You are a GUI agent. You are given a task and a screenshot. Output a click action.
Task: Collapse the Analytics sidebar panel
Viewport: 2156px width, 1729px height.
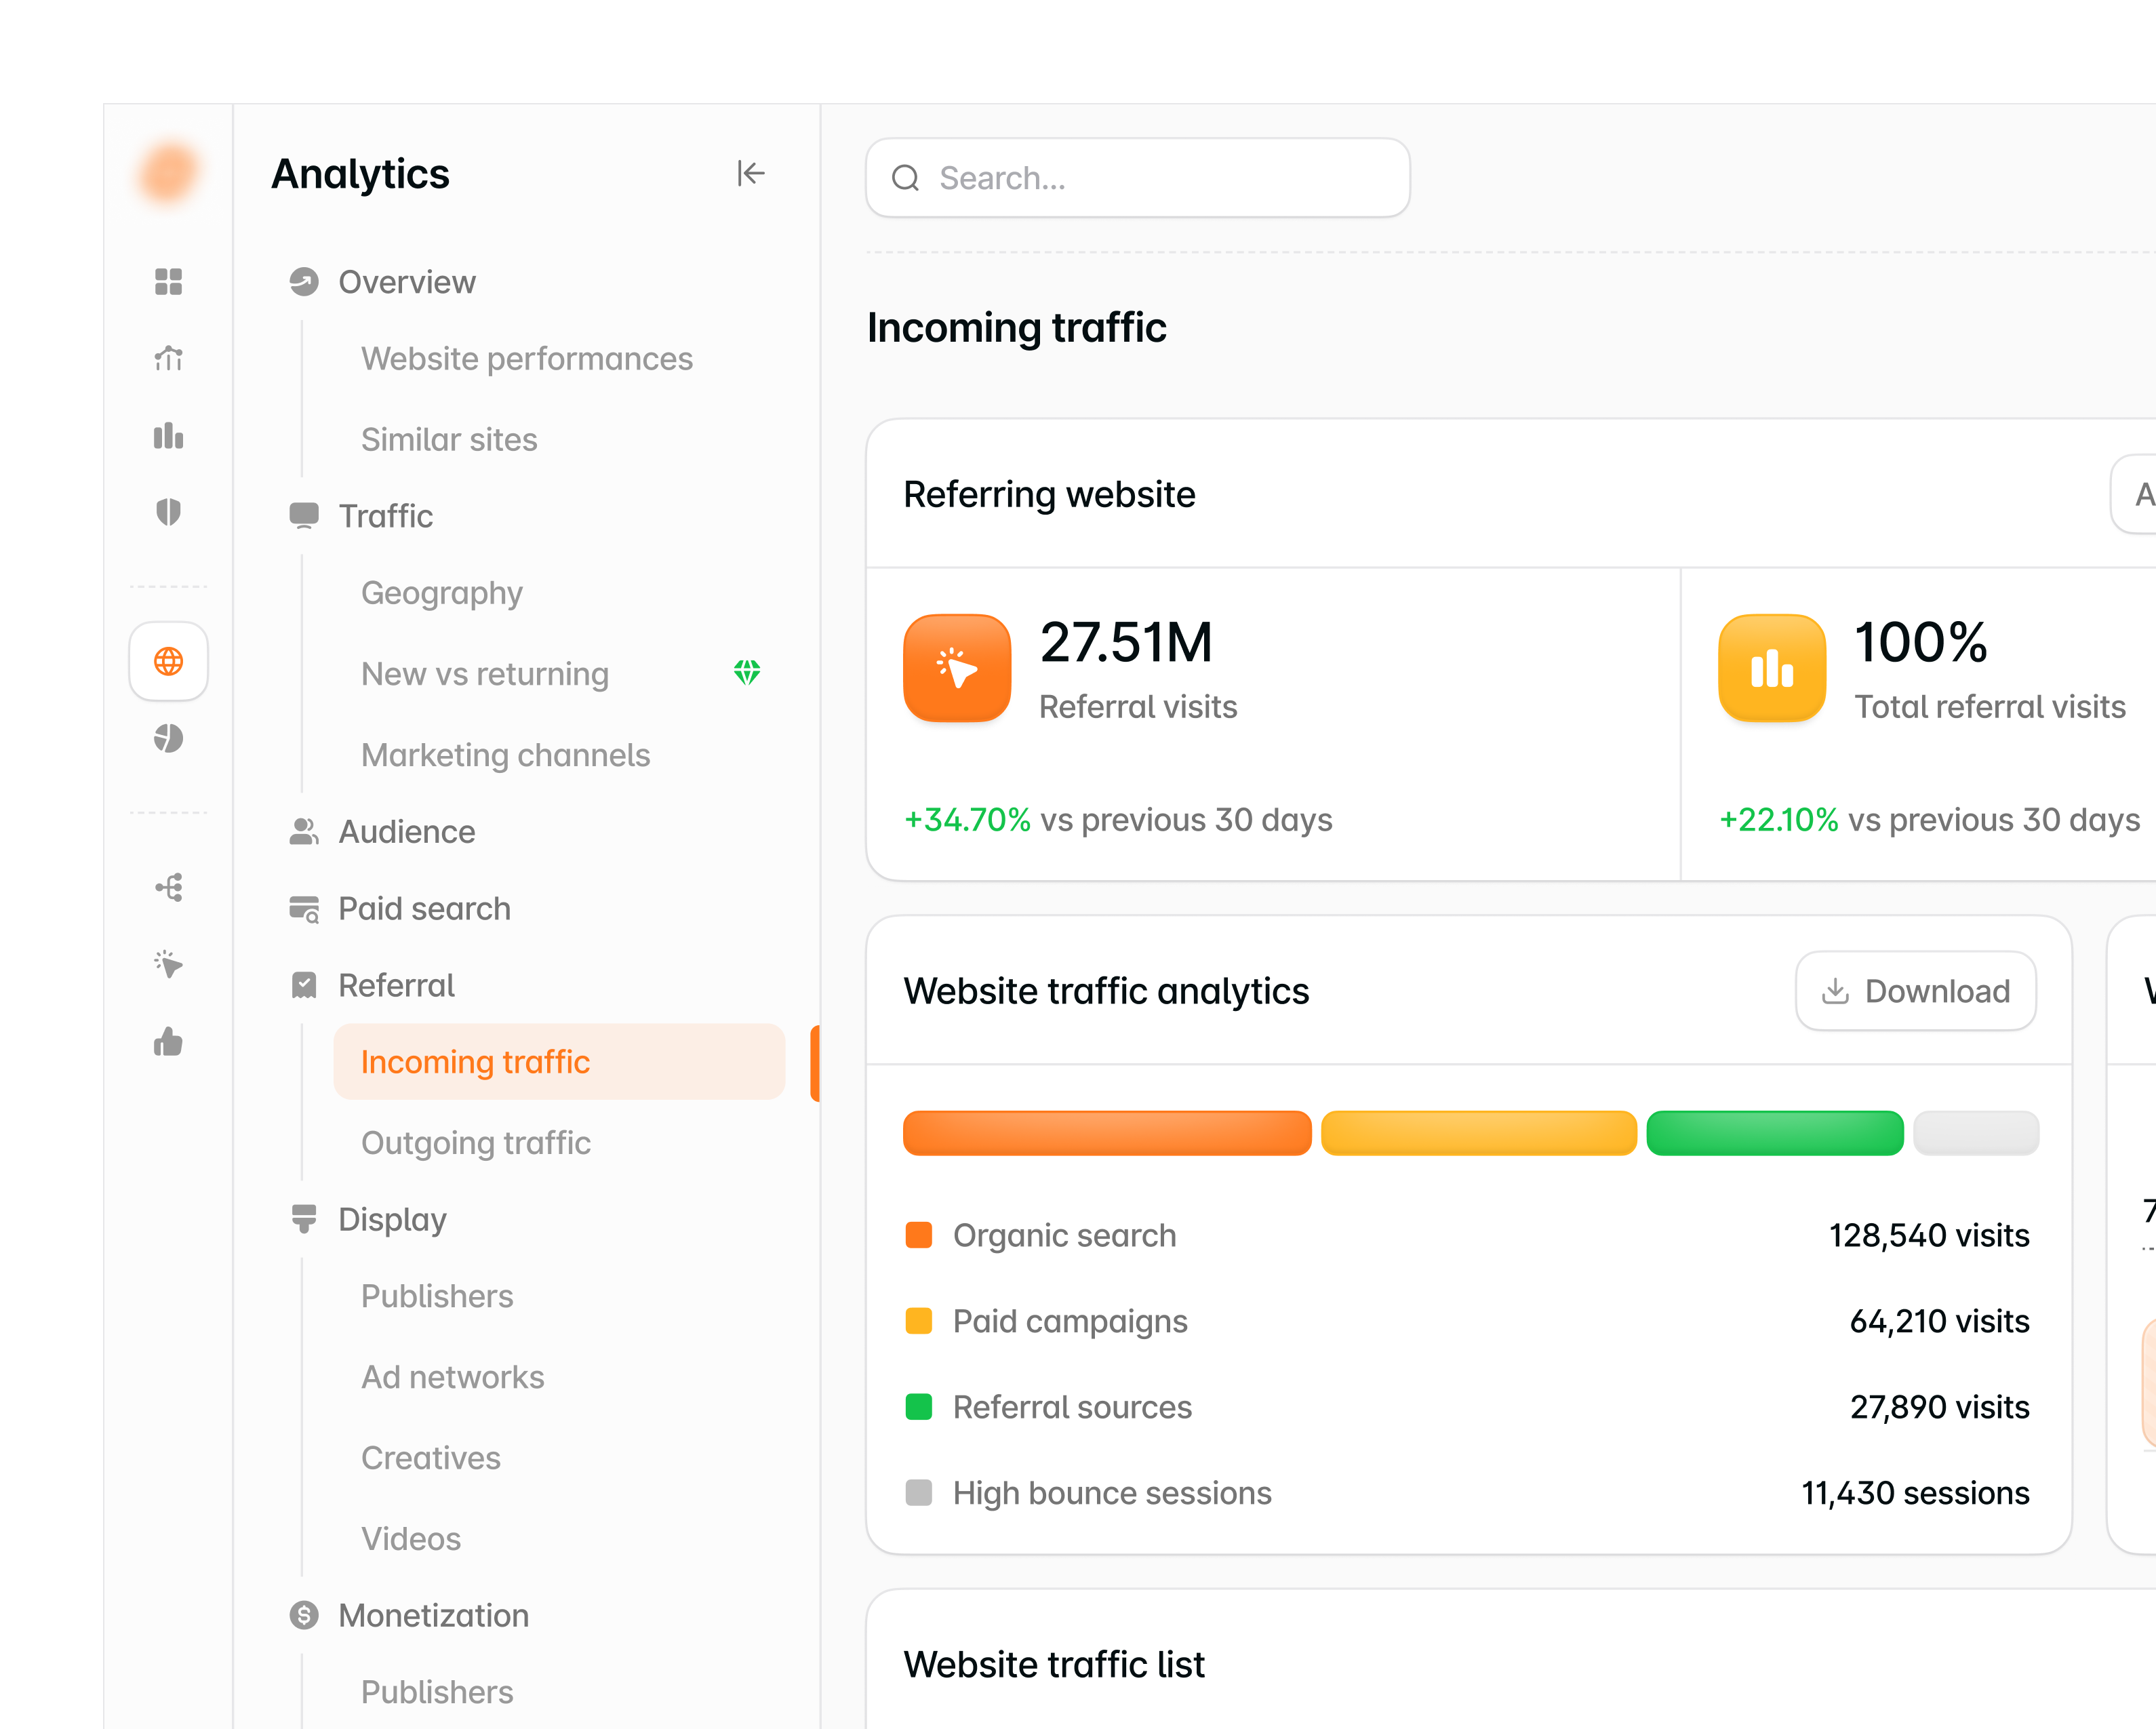[x=750, y=174]
